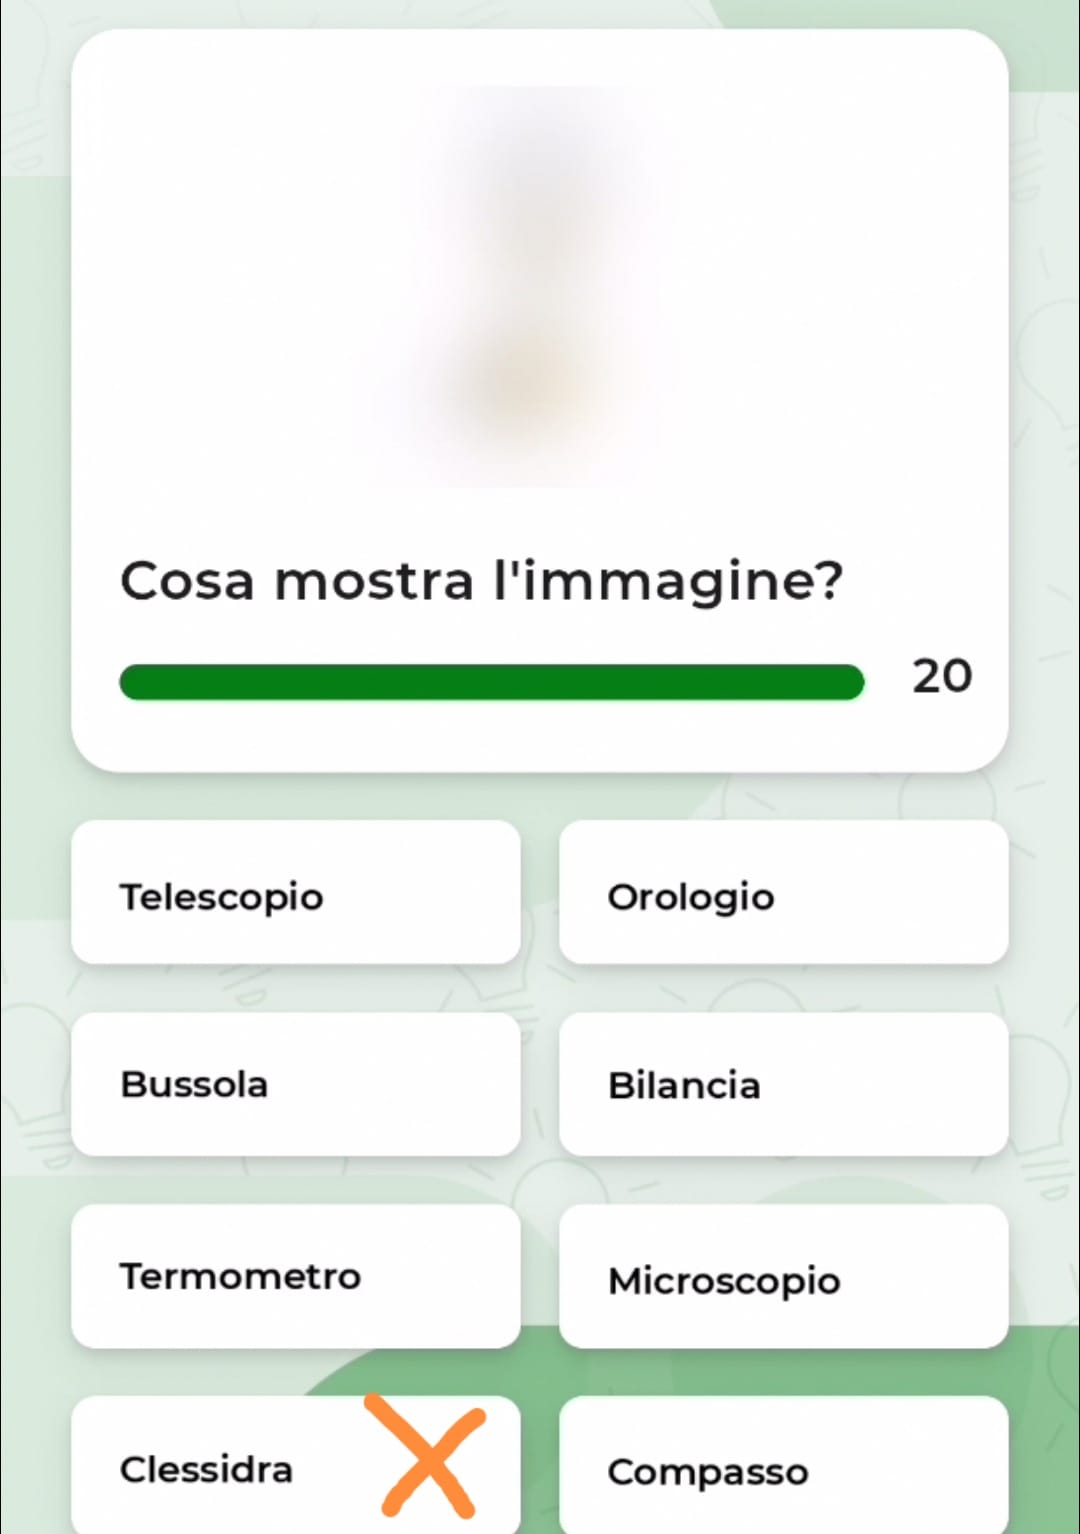Tap the Clessidra answer text
This screenshot has width=1080, height=1534.
[x=206, y=1469]
